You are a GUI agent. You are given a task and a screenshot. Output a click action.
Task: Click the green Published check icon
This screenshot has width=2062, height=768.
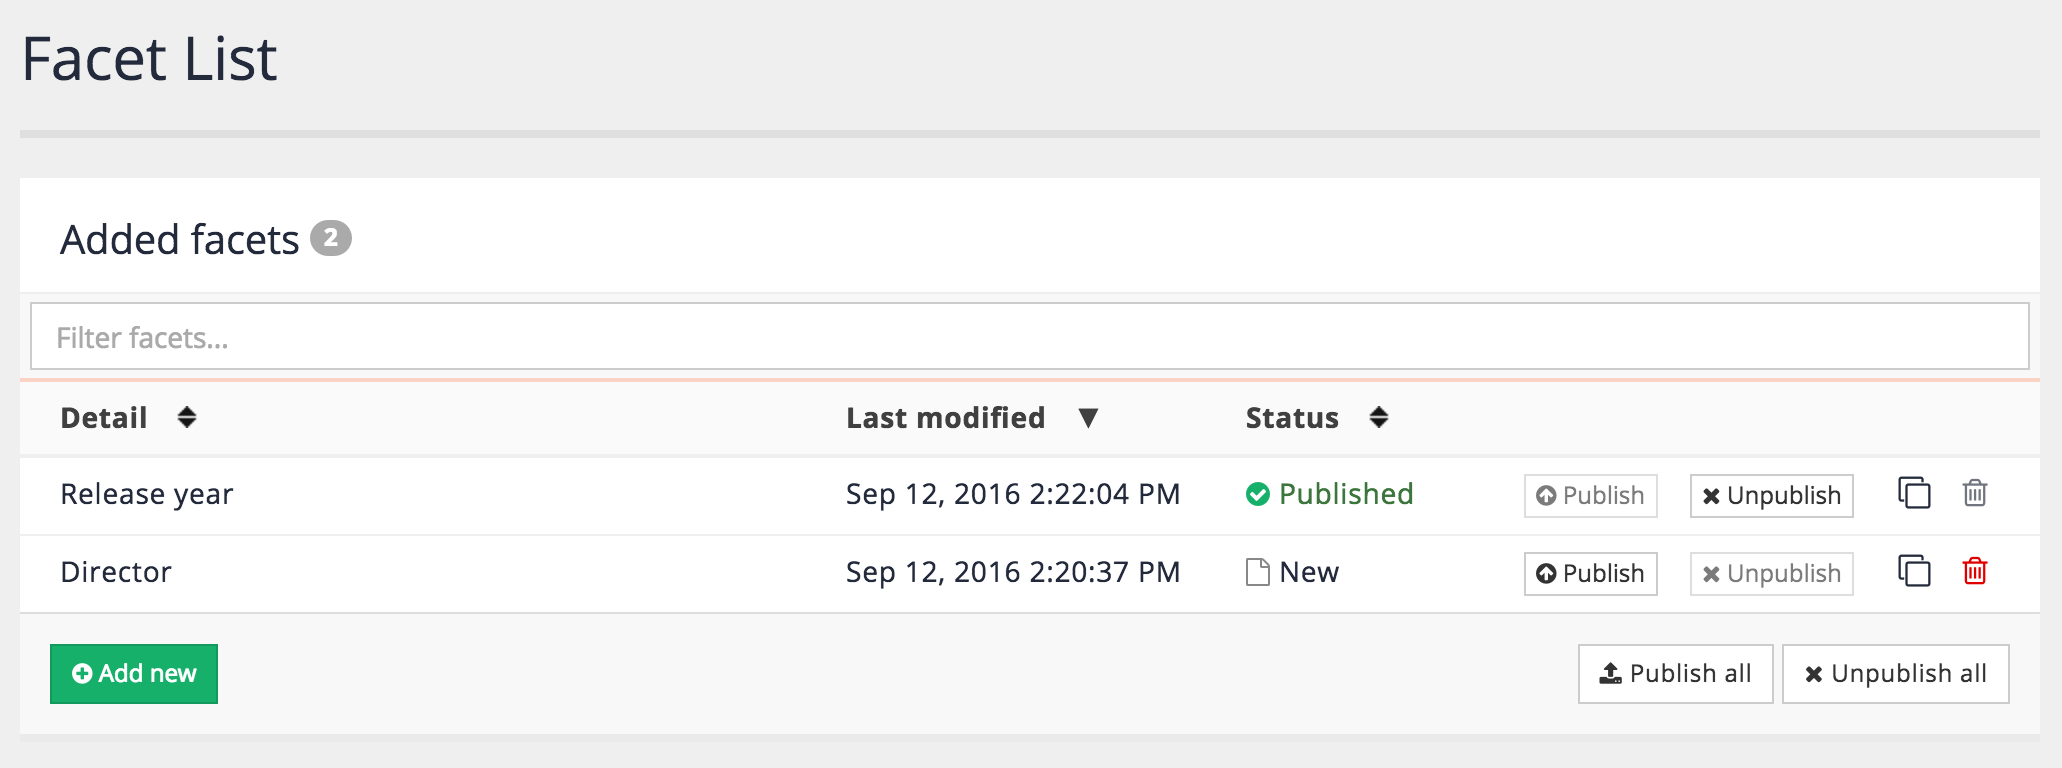(1258, 494)
